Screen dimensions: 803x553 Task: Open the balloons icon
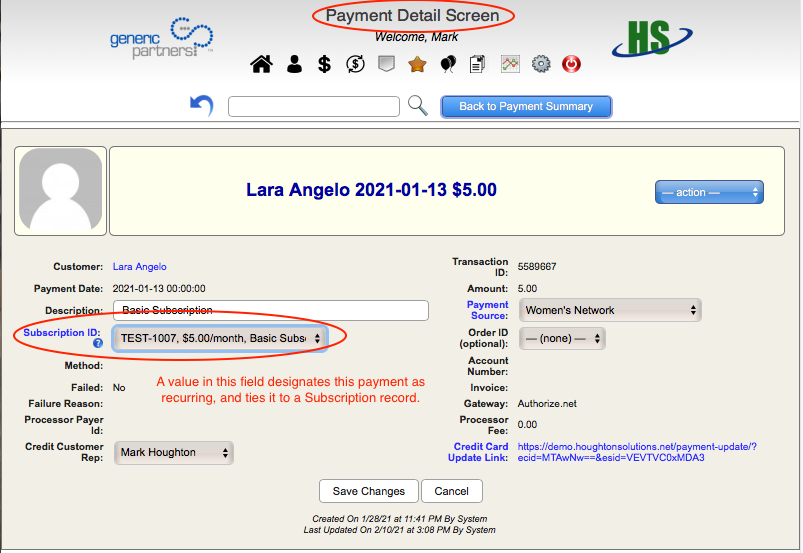click(448, 65)
